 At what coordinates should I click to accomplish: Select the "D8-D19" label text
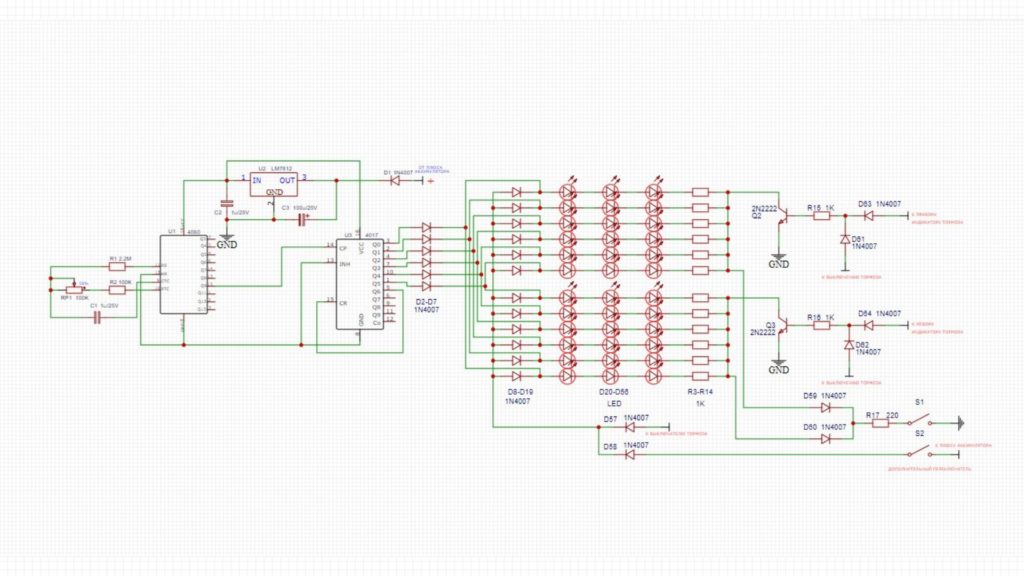(520, 392)
